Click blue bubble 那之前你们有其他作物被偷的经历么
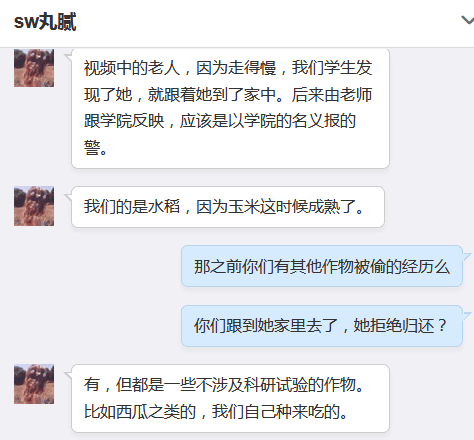The width and height of the screenshot is (474, 440). [x=322, y=266]
